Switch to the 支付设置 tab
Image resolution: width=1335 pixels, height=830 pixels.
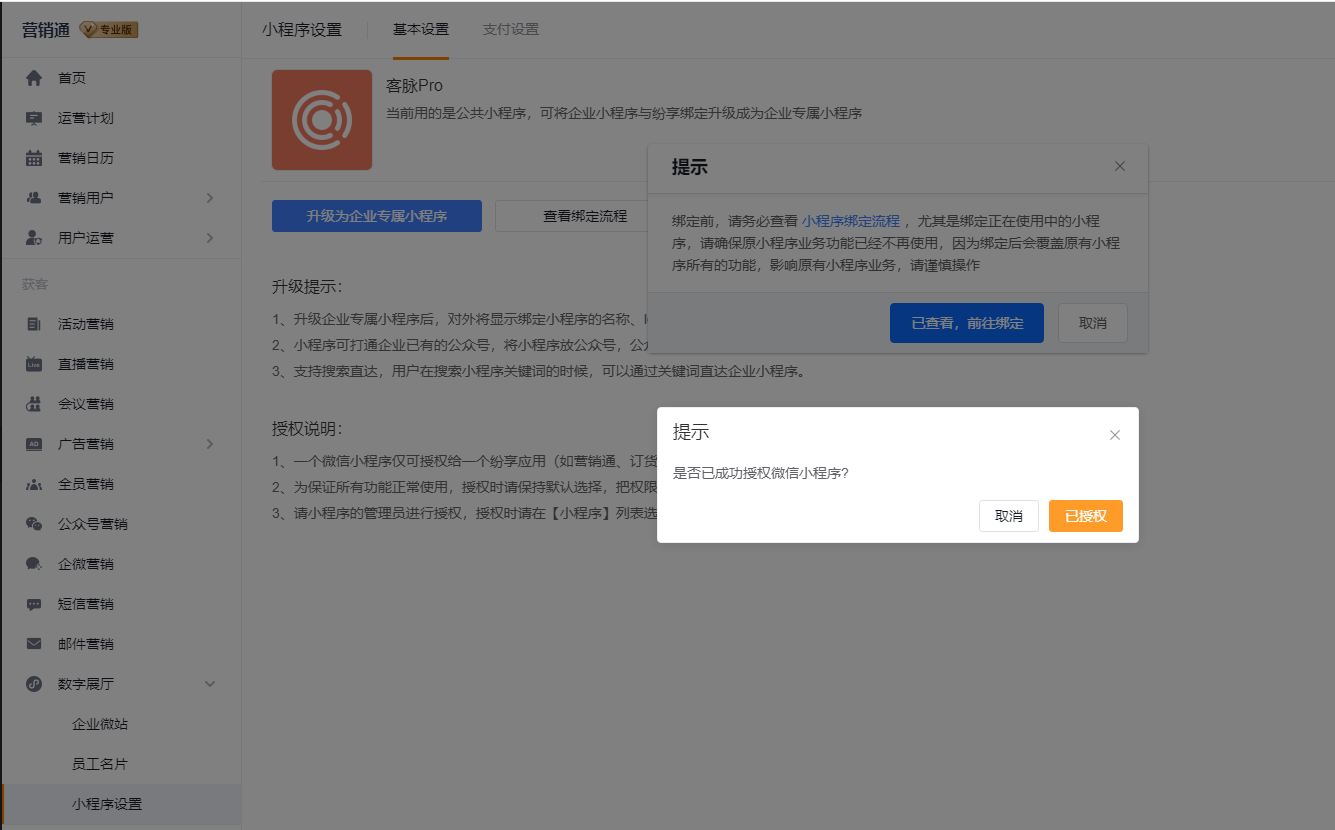click(x=511, y=30)
